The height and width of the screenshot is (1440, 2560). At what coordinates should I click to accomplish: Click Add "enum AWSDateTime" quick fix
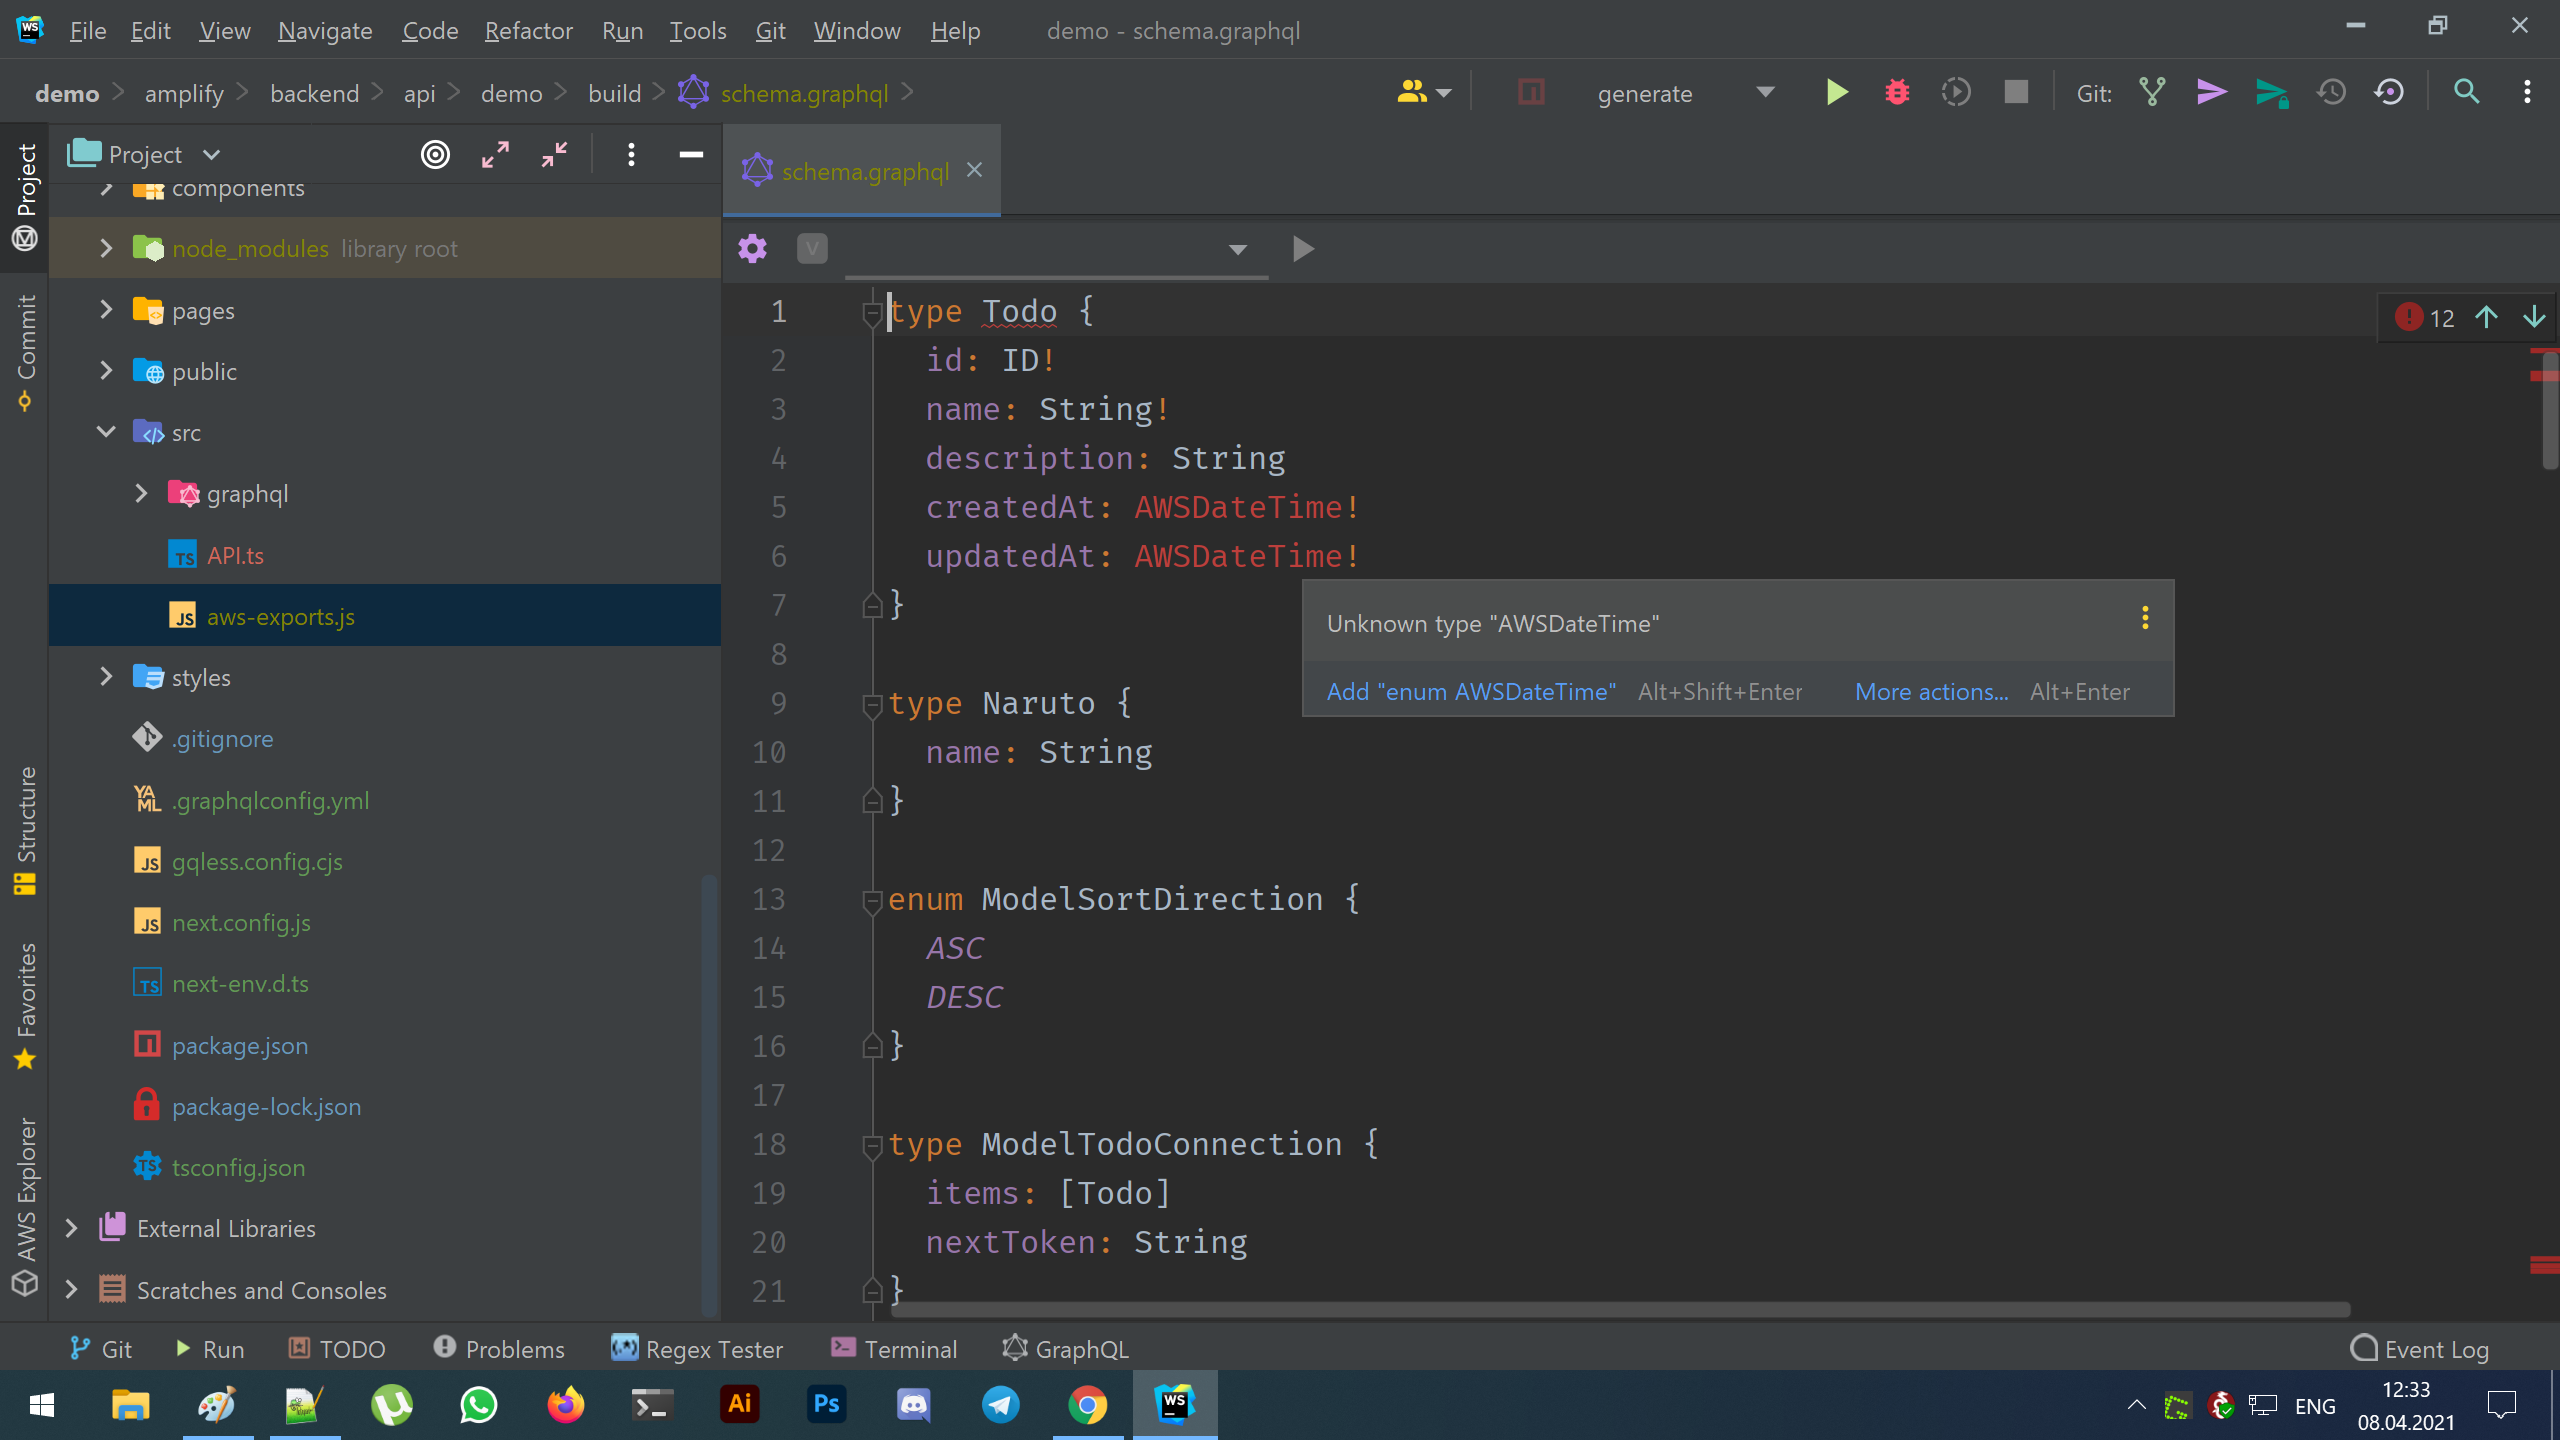click(1471, 691)
